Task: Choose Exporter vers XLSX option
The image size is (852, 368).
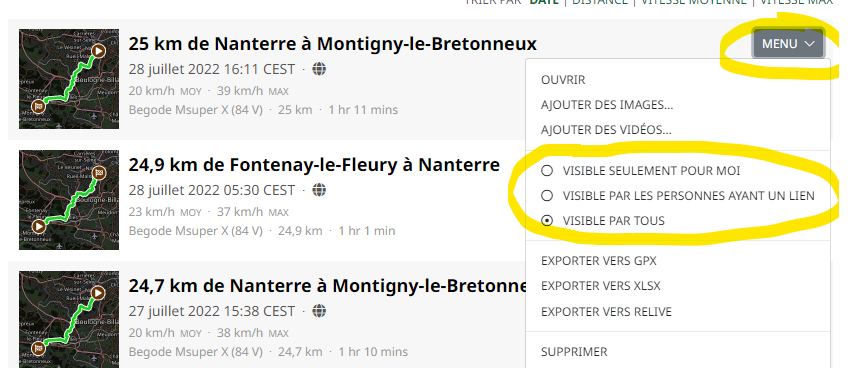Action: click(x=601, y=286)
